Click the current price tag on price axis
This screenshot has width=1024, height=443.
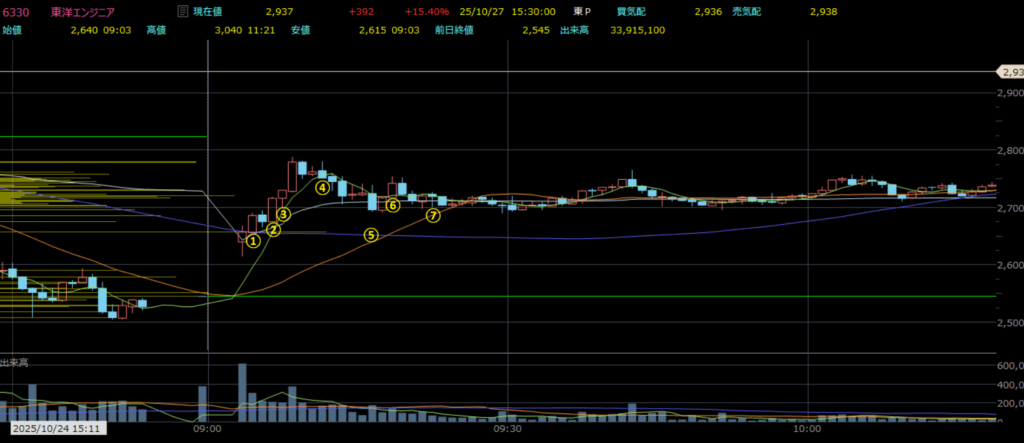[1009, 72]
